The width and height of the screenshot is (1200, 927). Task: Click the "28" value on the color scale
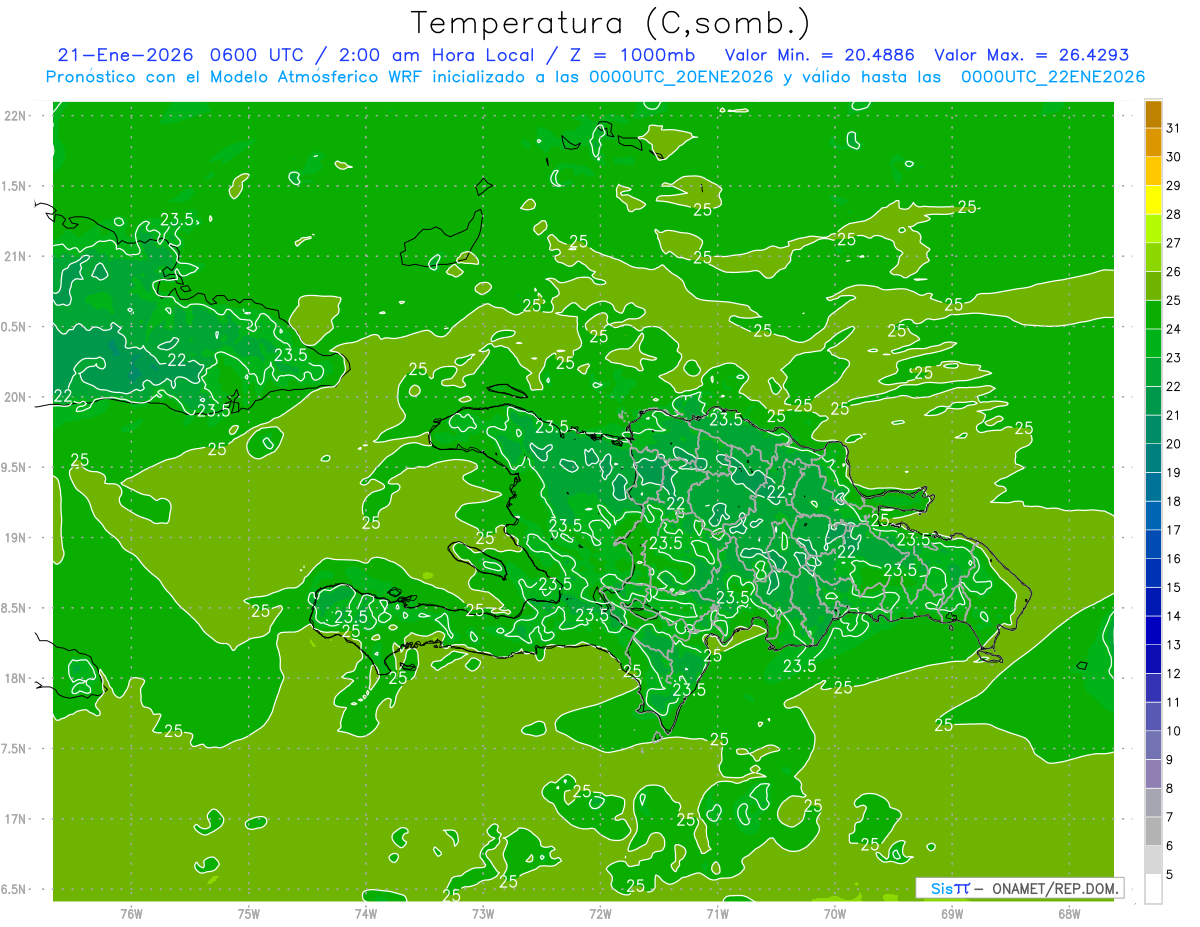click(1173, 214)
